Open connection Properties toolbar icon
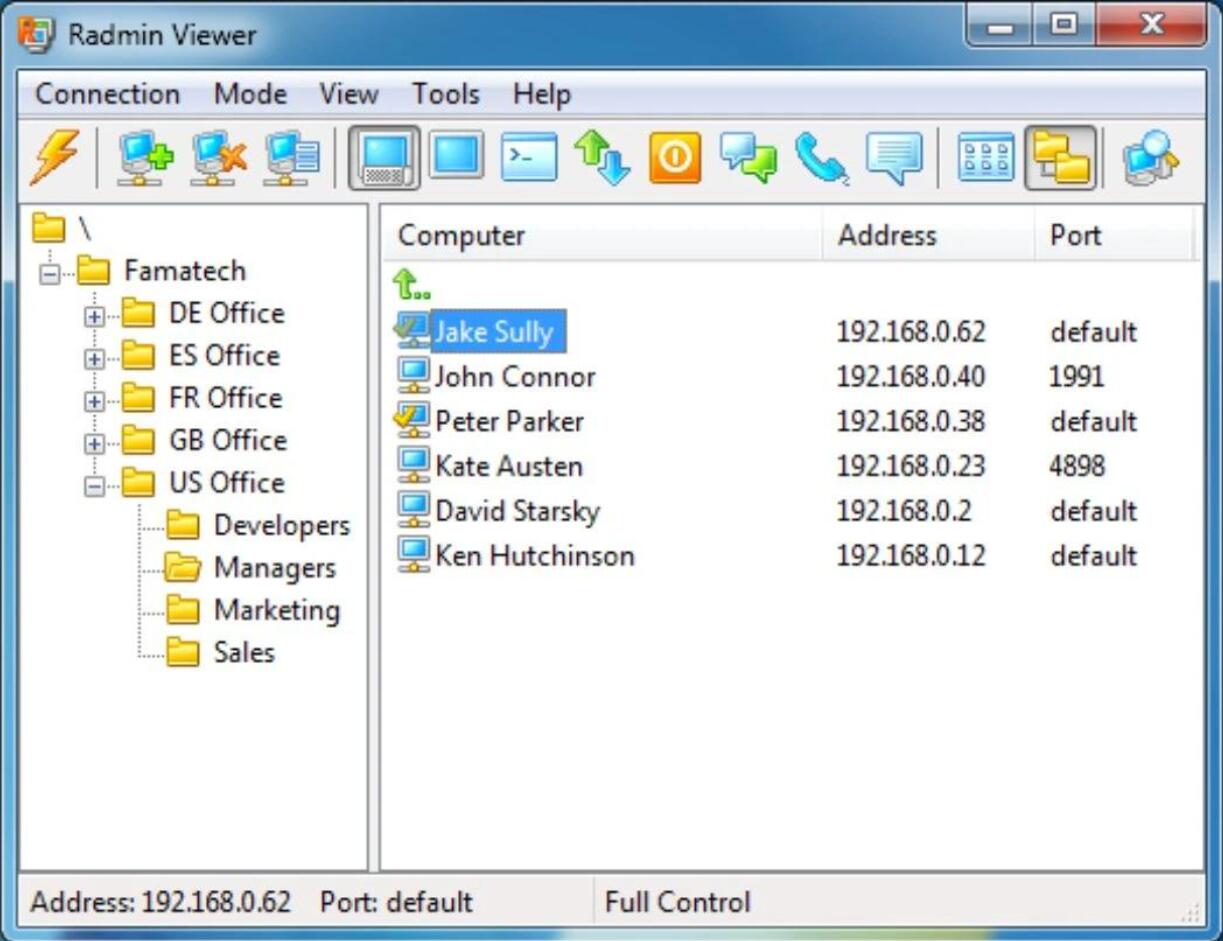The height and width of the screenshot is (941, 1223). click(292, 158)
